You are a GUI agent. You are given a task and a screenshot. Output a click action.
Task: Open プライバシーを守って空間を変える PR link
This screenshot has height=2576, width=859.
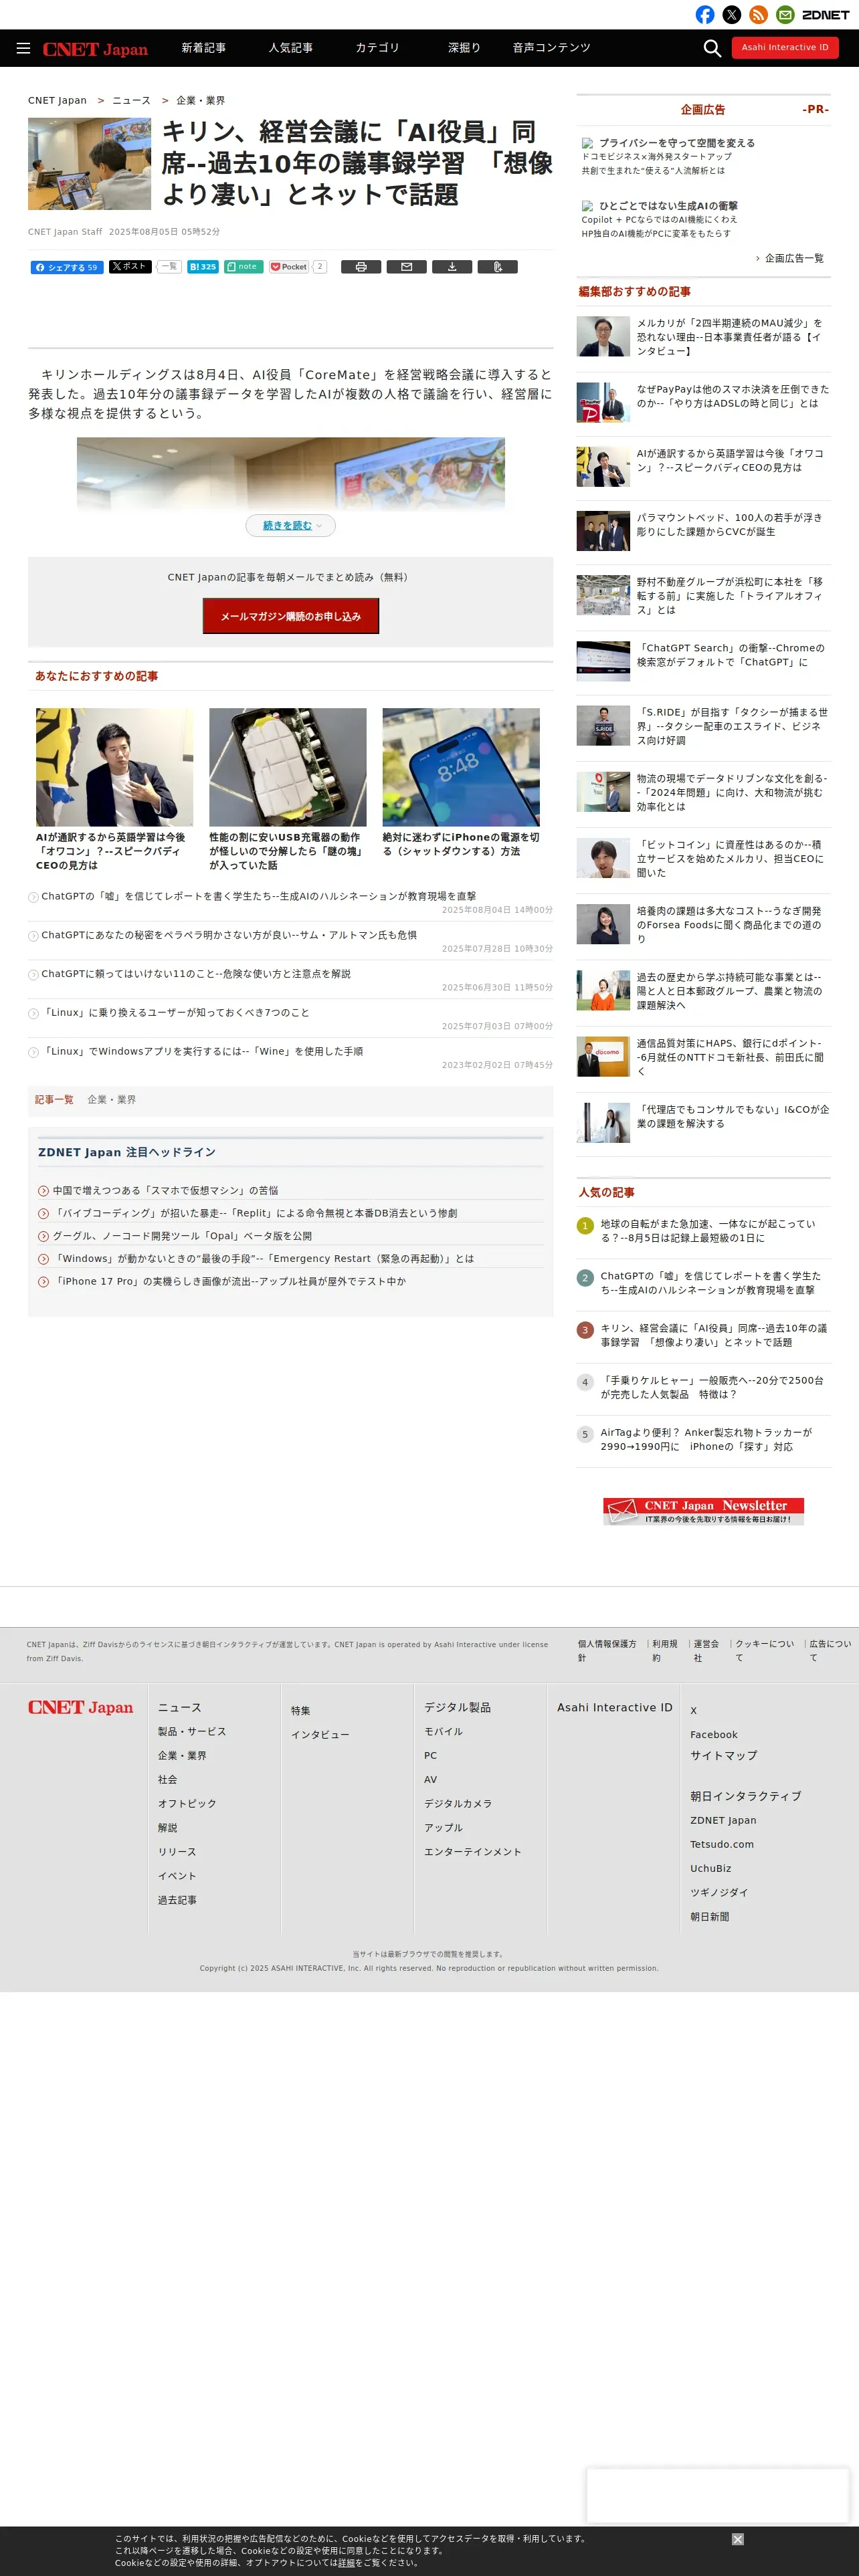pos(676,143)
